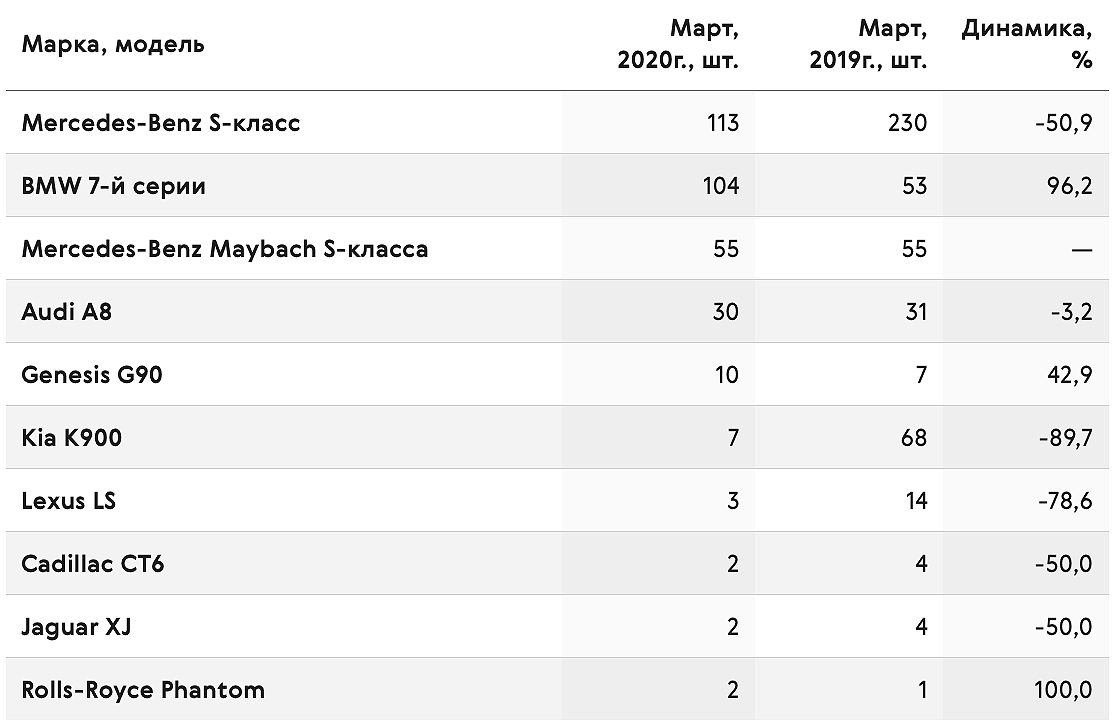
Task: Click the 'Март, 2019г., шт.' column header
Action: point(868,45)
